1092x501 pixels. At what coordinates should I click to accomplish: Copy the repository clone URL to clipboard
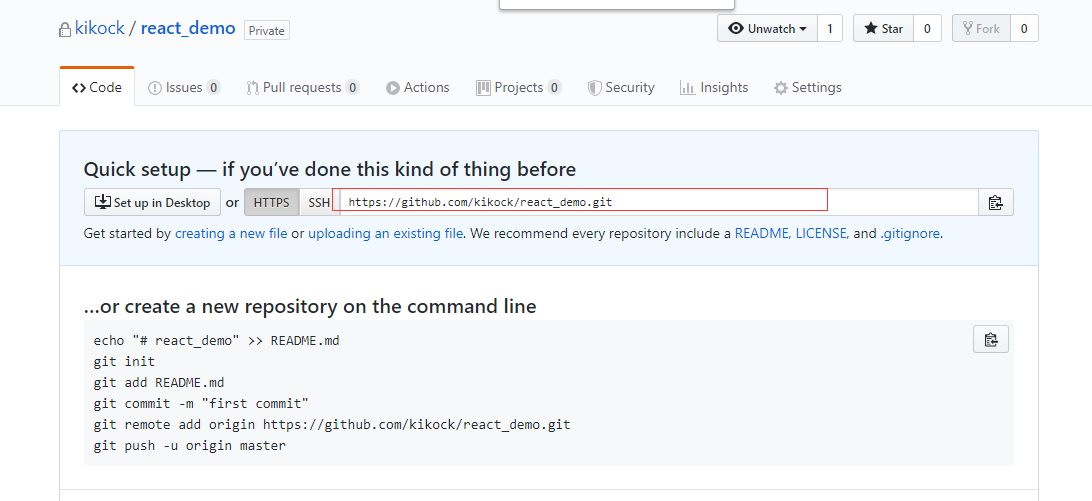coord(995,202)
